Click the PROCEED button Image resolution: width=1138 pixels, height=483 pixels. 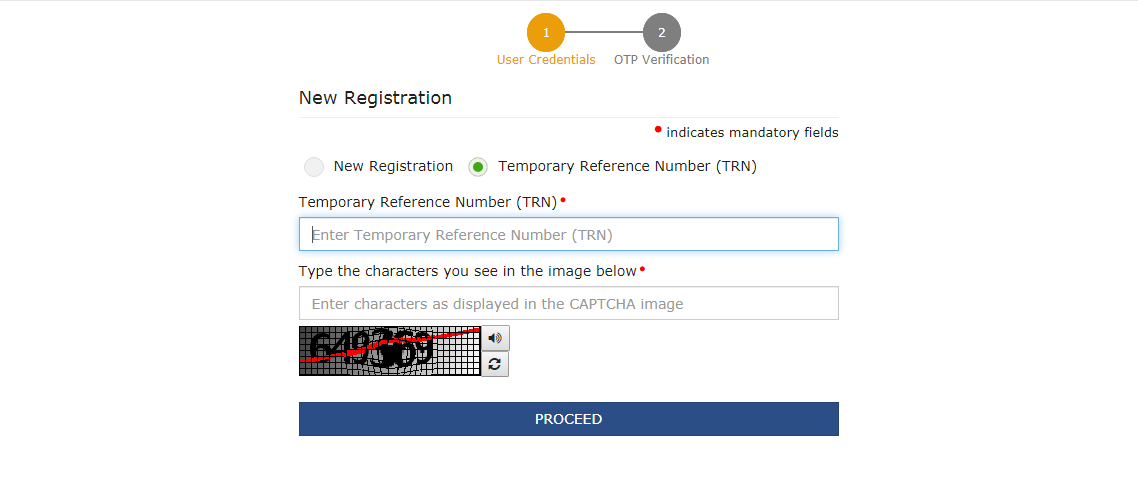pos(569,419)
